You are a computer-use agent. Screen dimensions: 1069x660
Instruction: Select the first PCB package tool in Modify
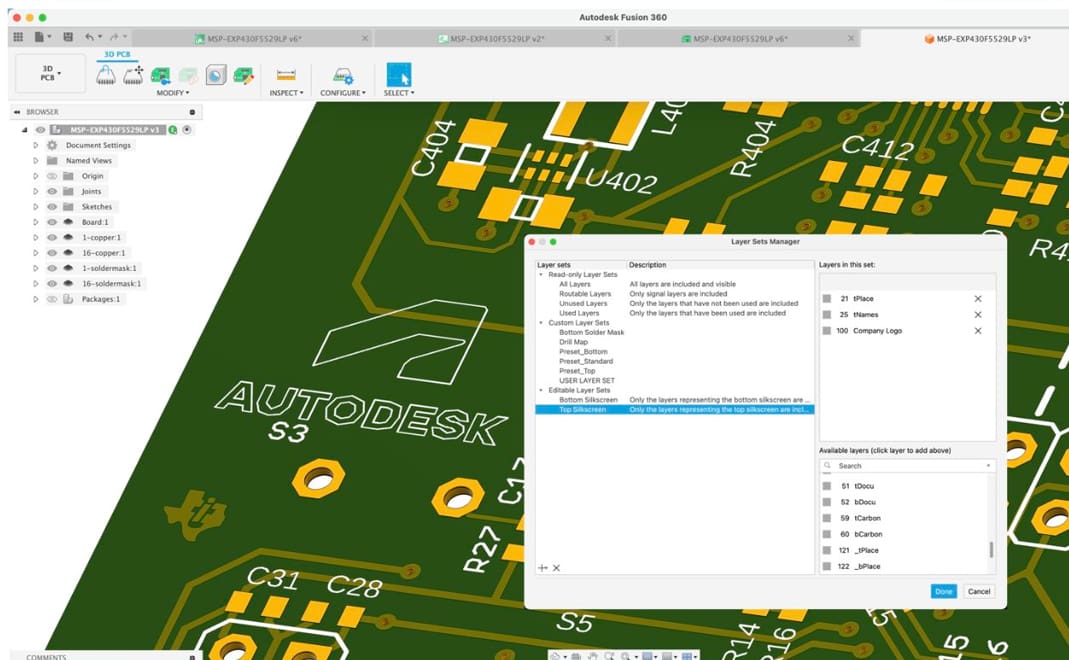(106, 76)
